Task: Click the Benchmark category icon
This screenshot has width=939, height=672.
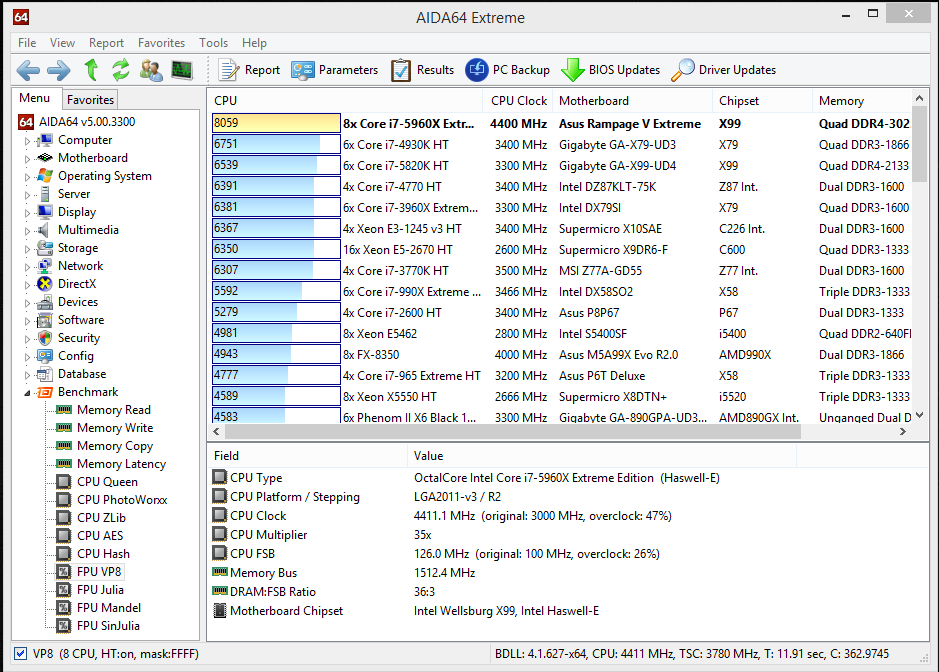Action: (x=45, y=392)
